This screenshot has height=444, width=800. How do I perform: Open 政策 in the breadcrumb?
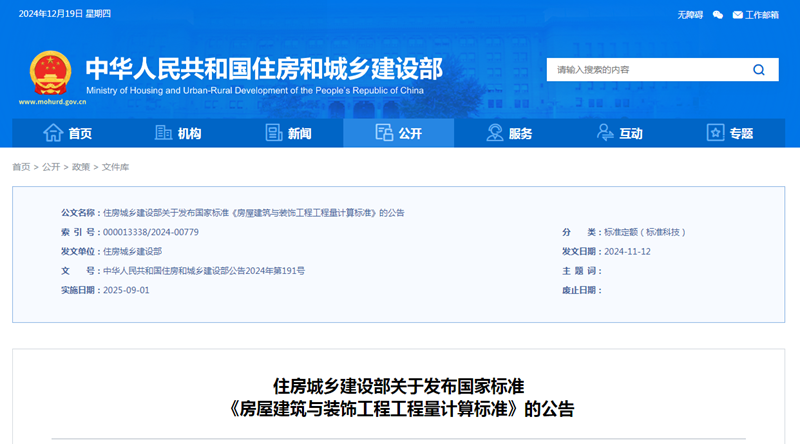[x=81, y=167]
